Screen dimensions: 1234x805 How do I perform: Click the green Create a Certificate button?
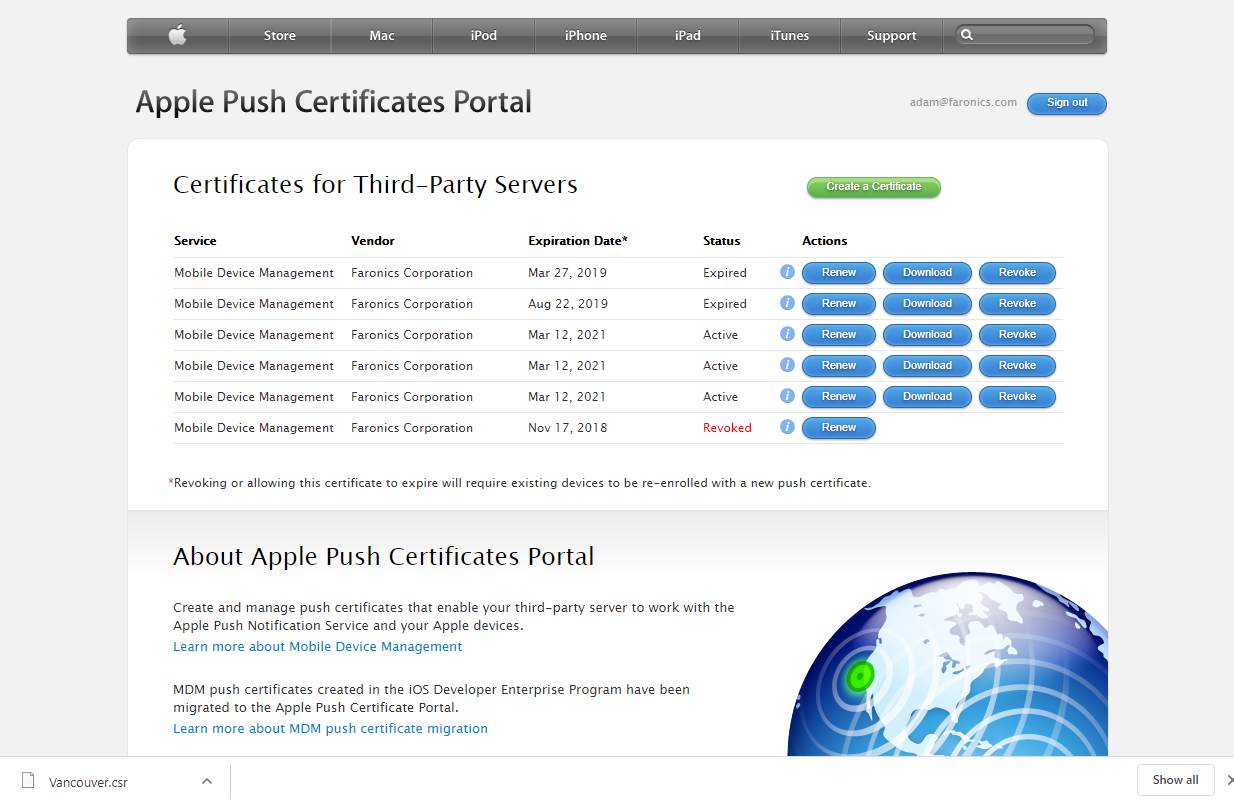(x=874, y=187)
